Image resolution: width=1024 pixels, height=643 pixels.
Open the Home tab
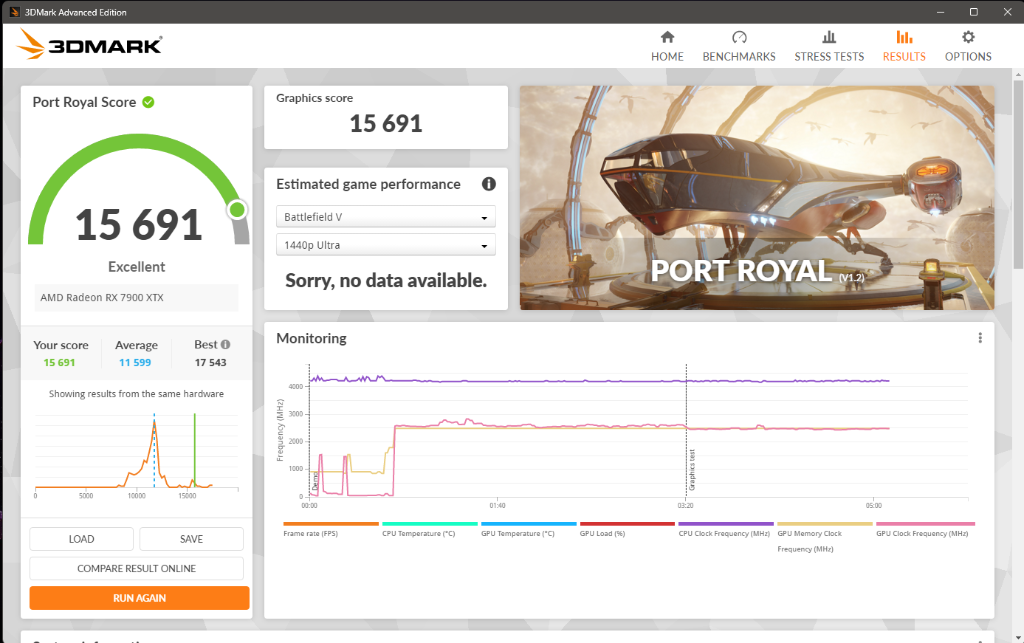667,46
